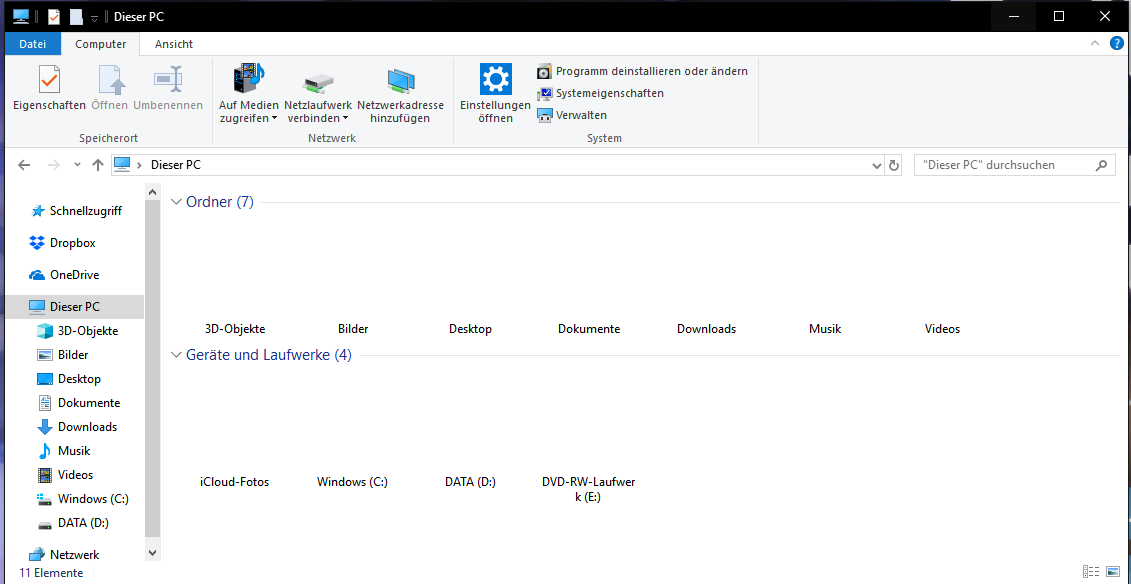
Task: Click the Bilder picture icon in the sidebar
Action: point(45,355)
